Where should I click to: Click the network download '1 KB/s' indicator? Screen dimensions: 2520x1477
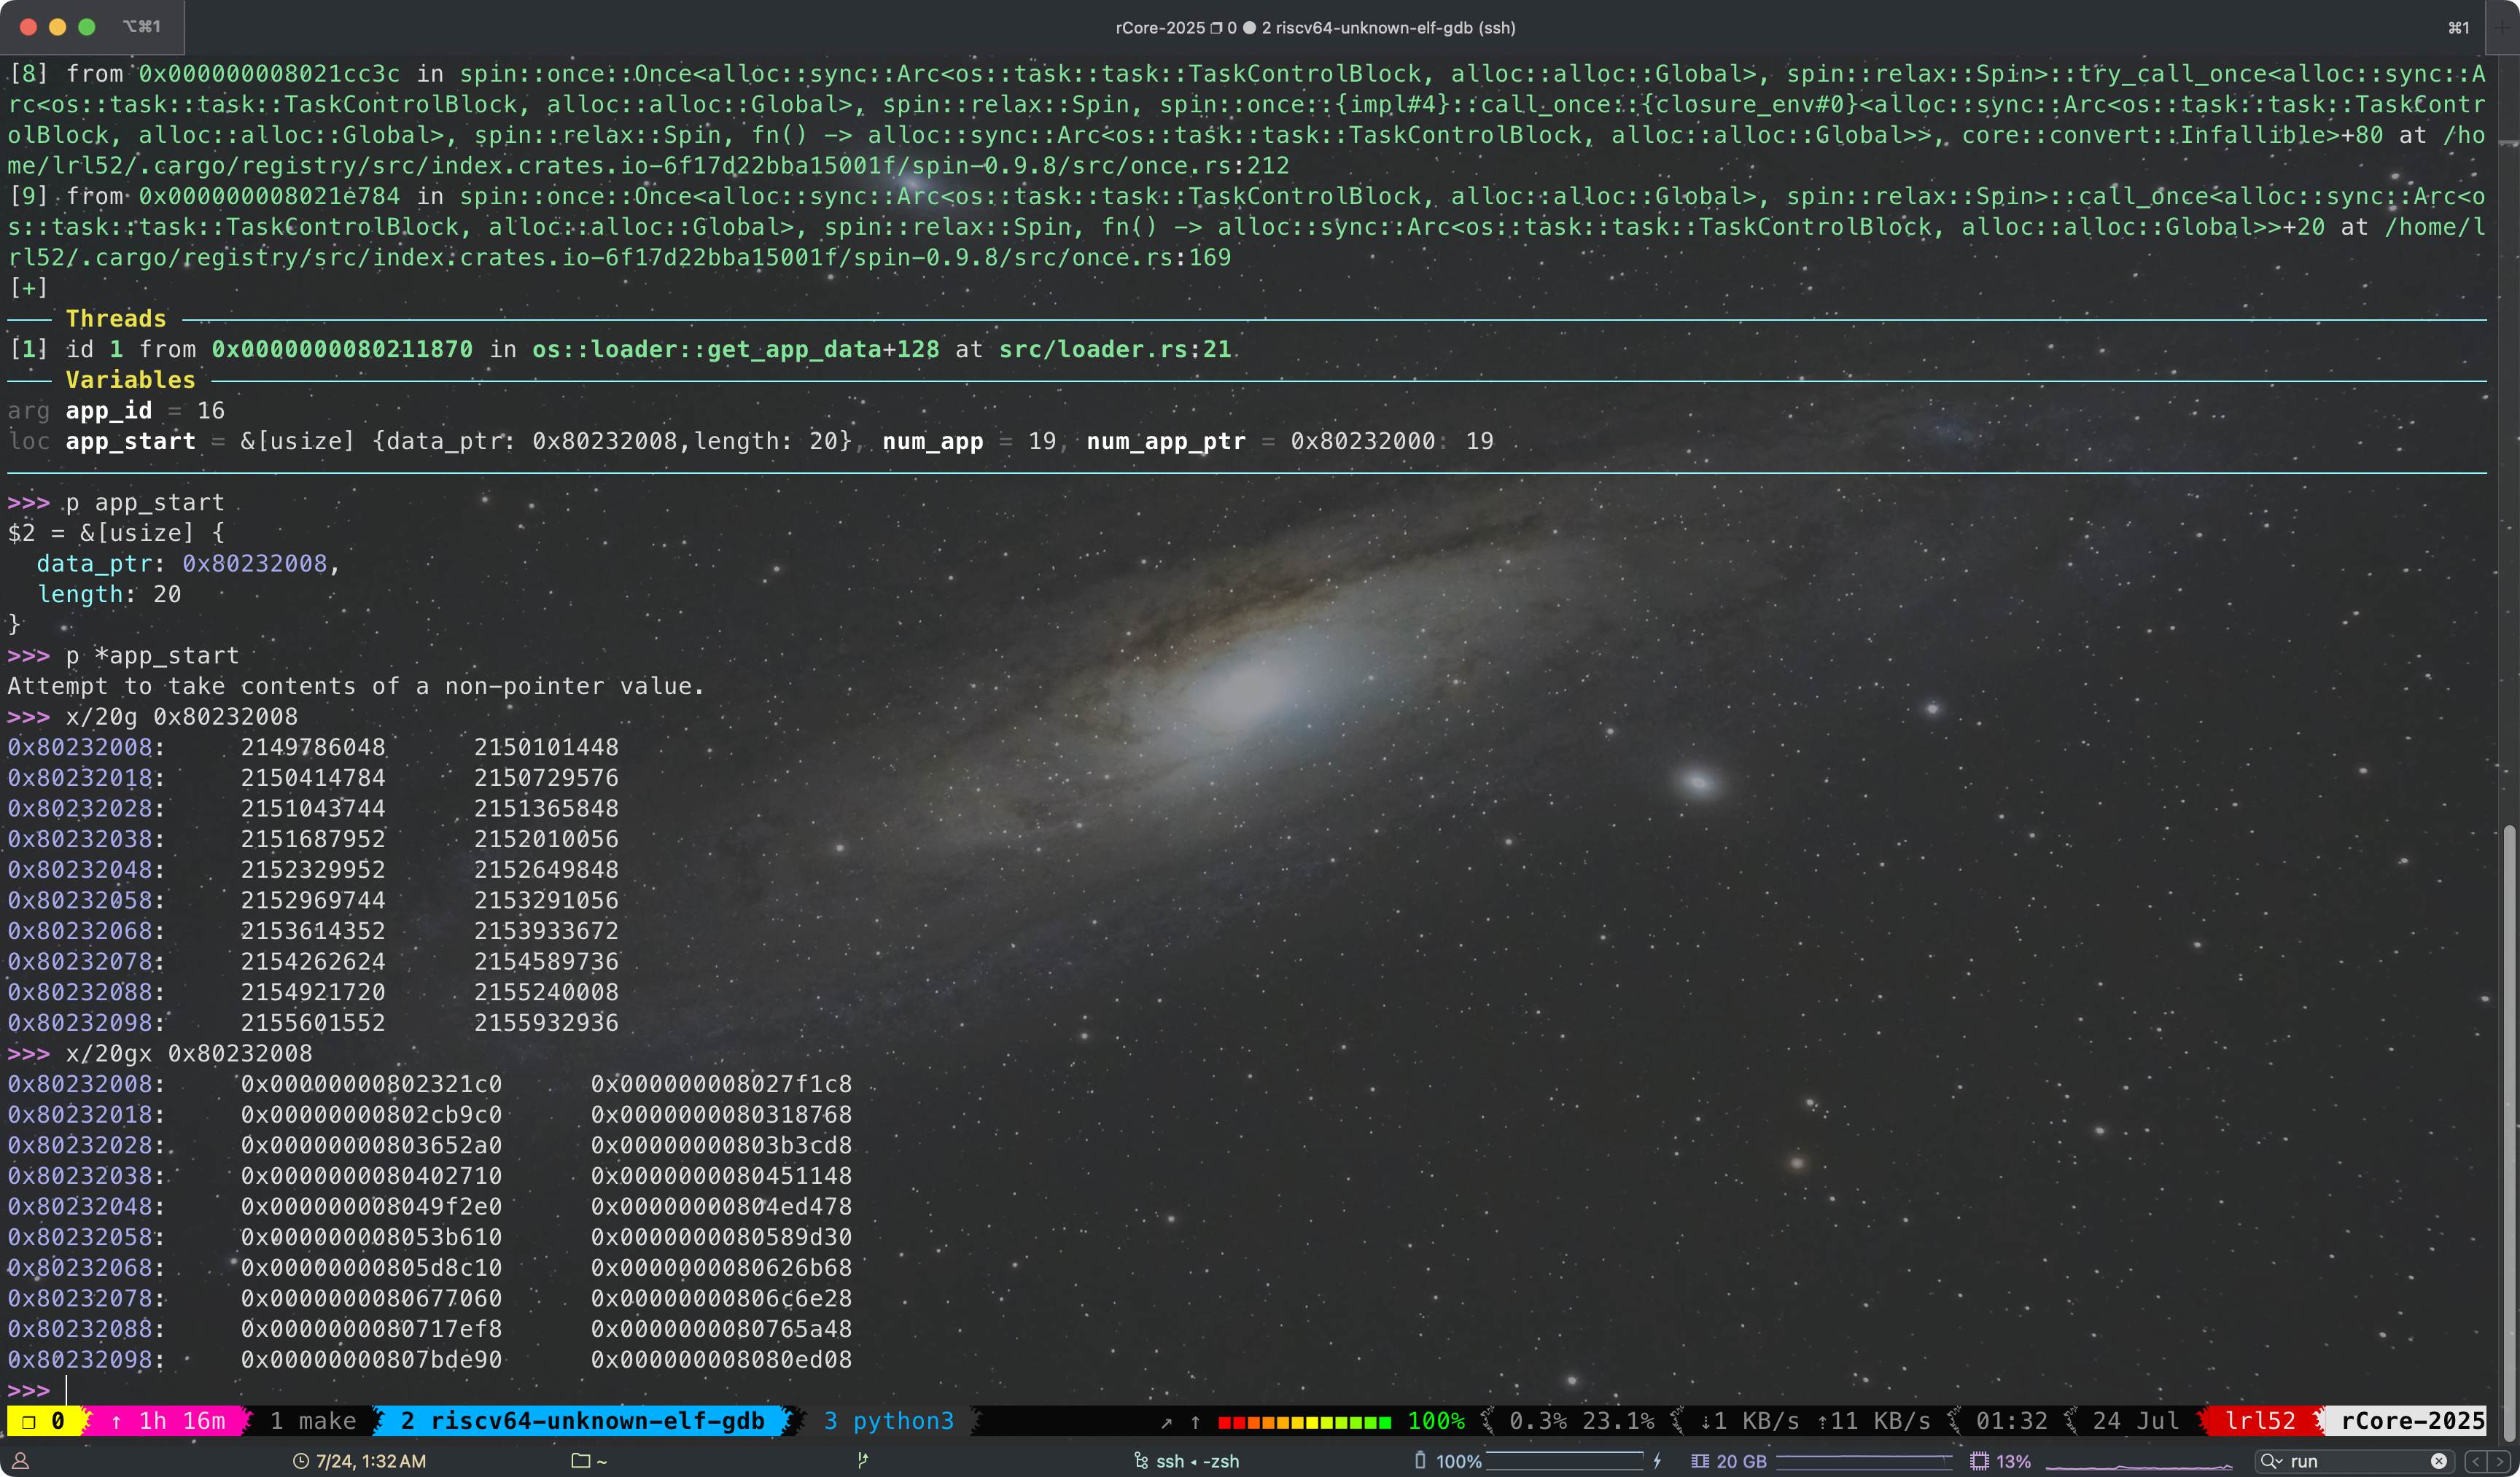[1749, 1421]
